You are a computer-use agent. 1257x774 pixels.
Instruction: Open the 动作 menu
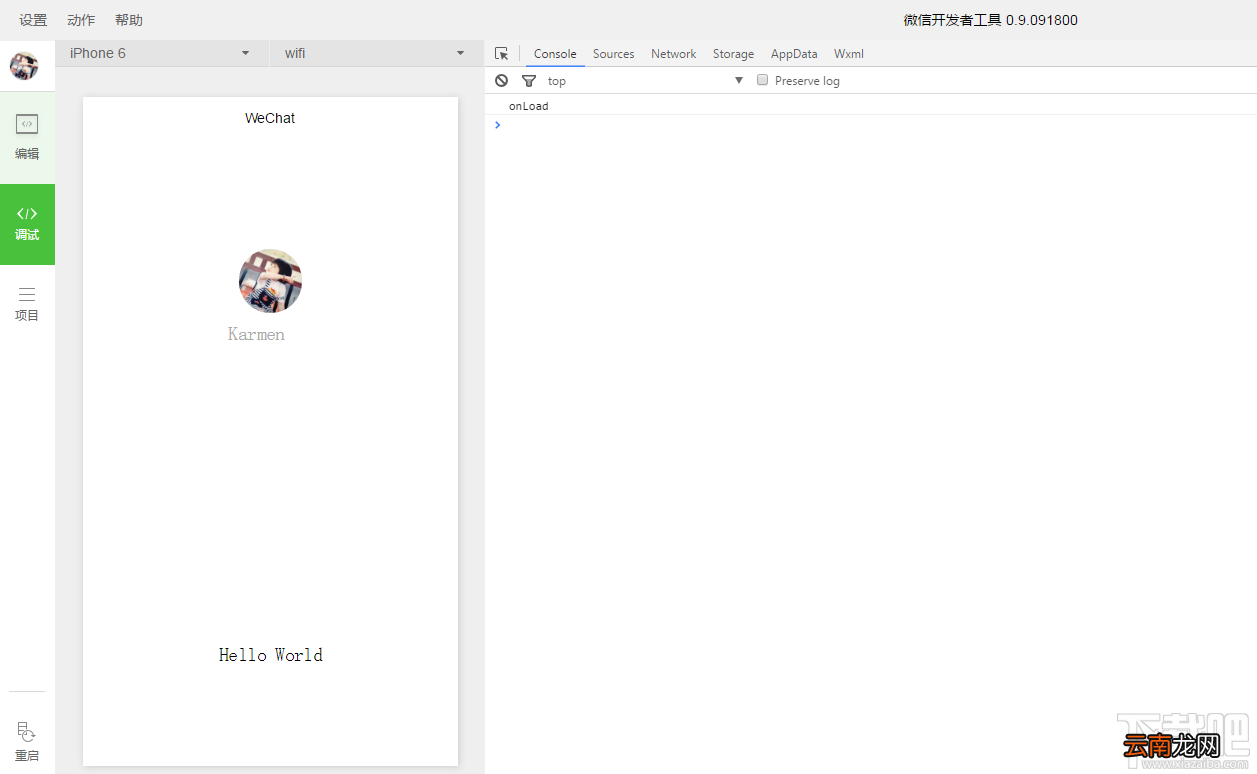tap(81, 20)
